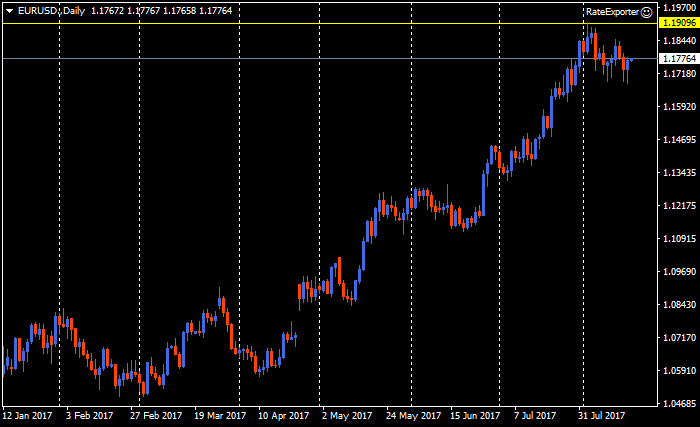700x427 pixels.
Task: Click the 1.14695 price scale value
Action: point(679,140)
